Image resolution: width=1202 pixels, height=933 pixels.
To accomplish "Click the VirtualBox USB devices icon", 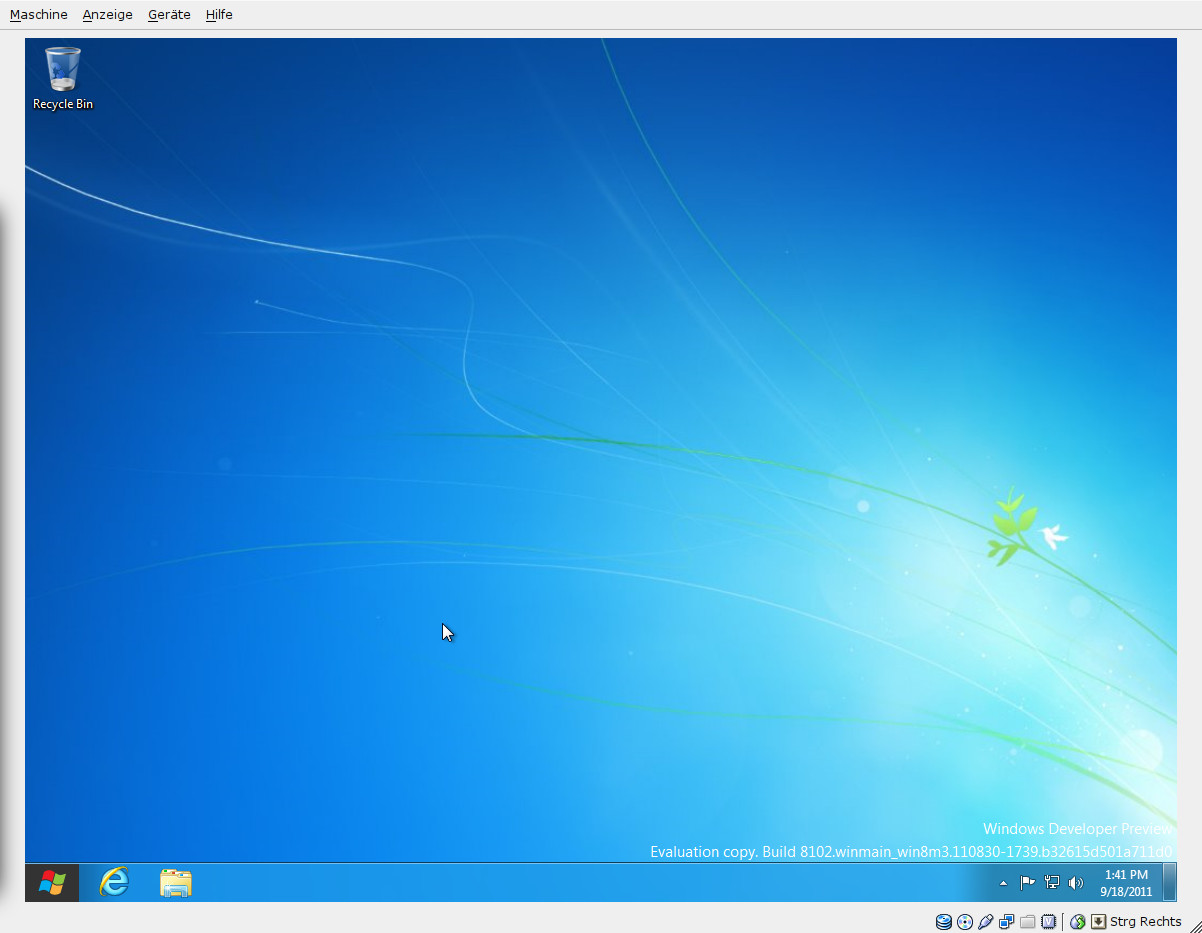I will tap(986, 922).
